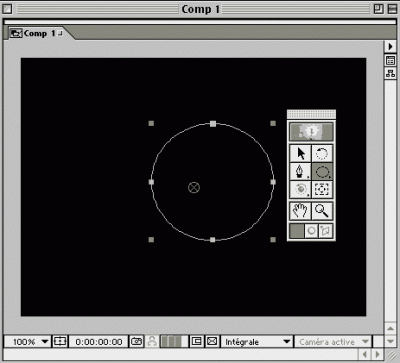Viewport: 400px width, 363px height.
Task: Click the vertical scrollbar up arrow
Action: [x=390, y=328]
